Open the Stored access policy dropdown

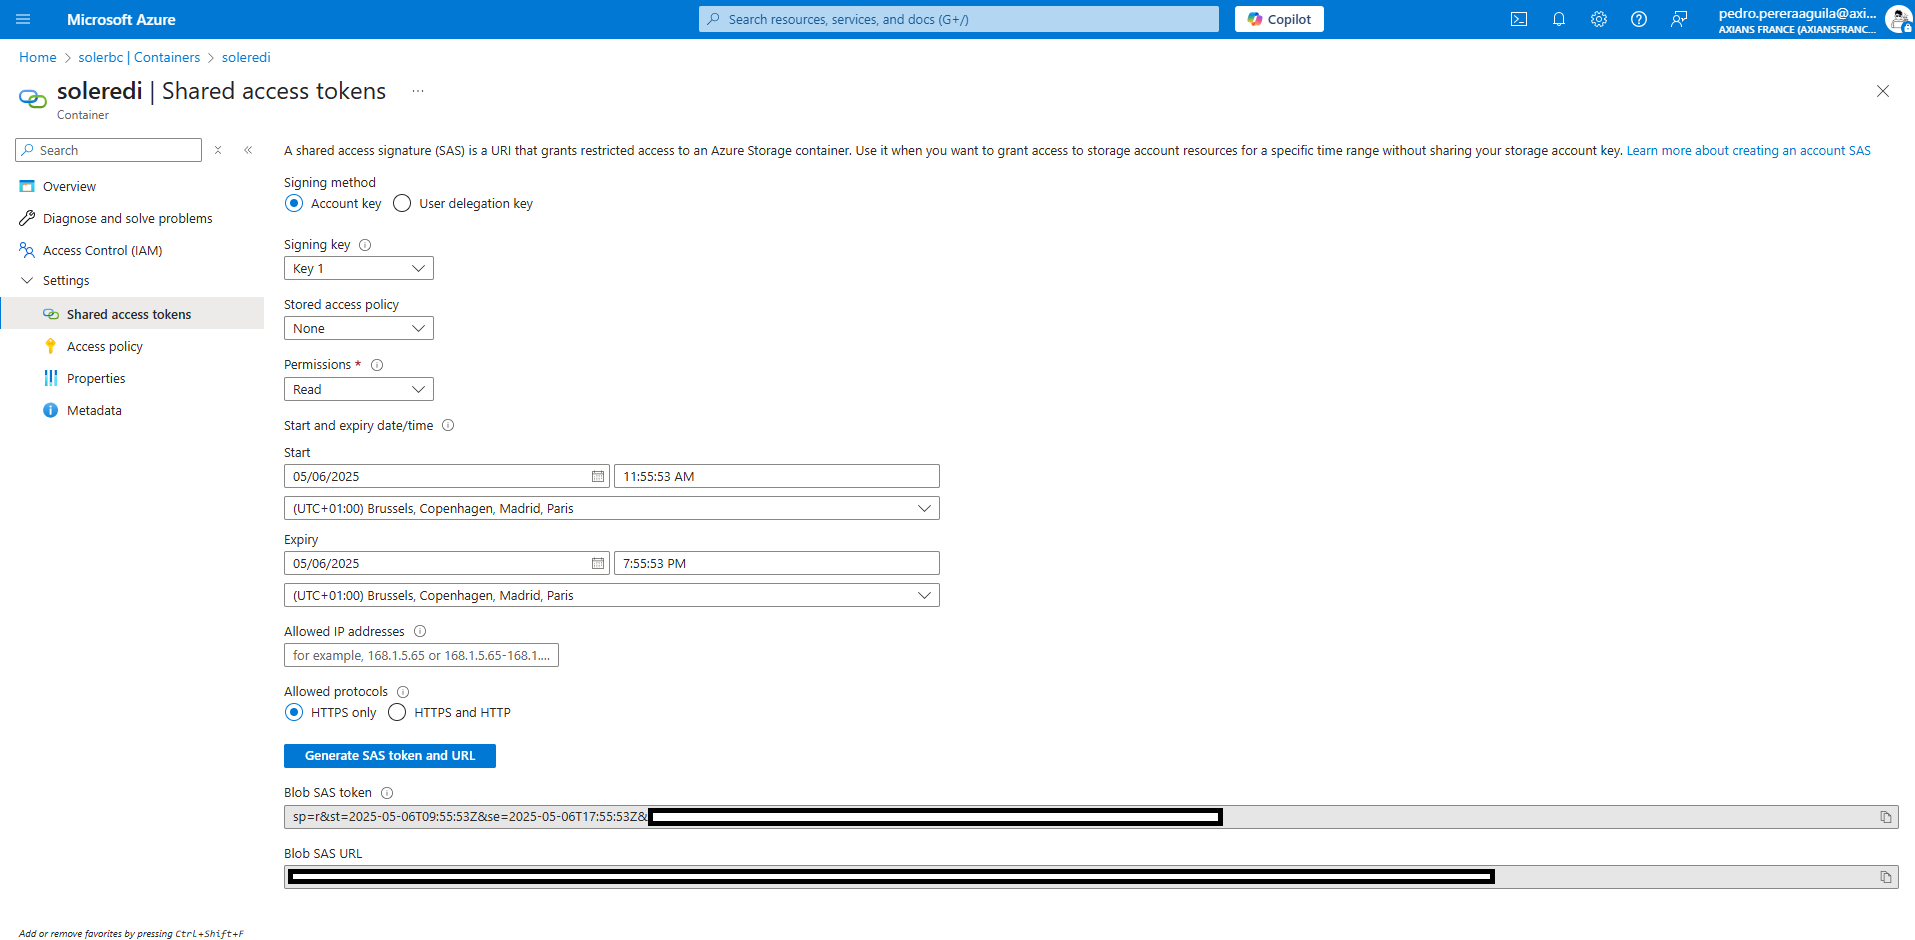(x=358, y=329)
